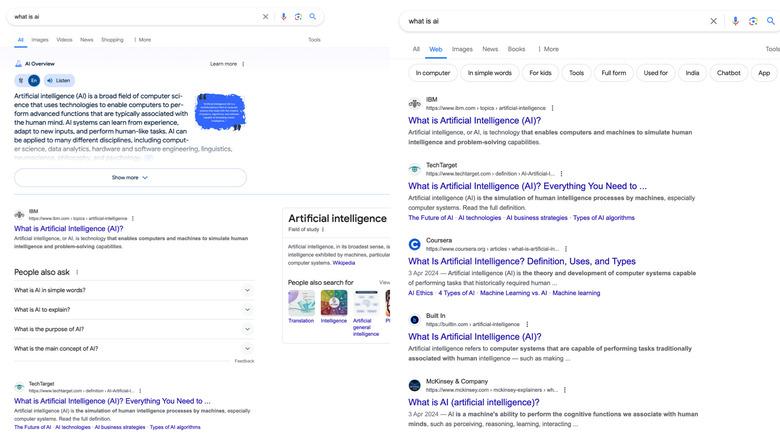The image size is (780, 438).
Task: Expand "What is AI in simple words?"
Action: [x=134, y=290]
